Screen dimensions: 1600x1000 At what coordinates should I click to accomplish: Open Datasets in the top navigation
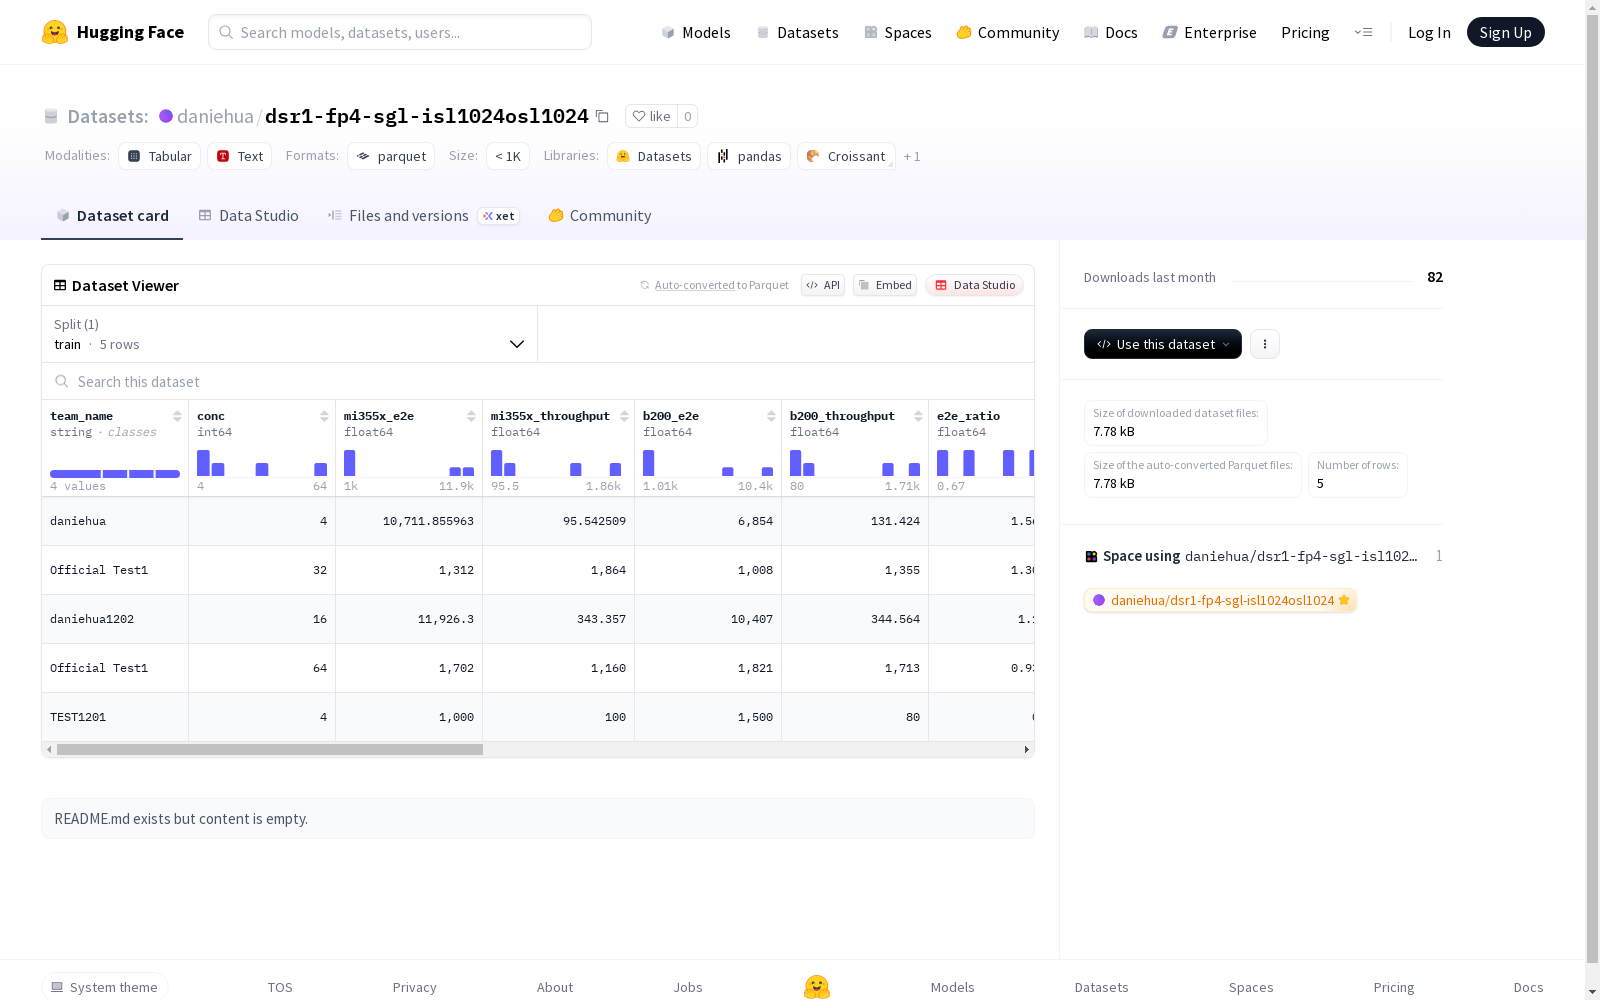pos(797,32)
